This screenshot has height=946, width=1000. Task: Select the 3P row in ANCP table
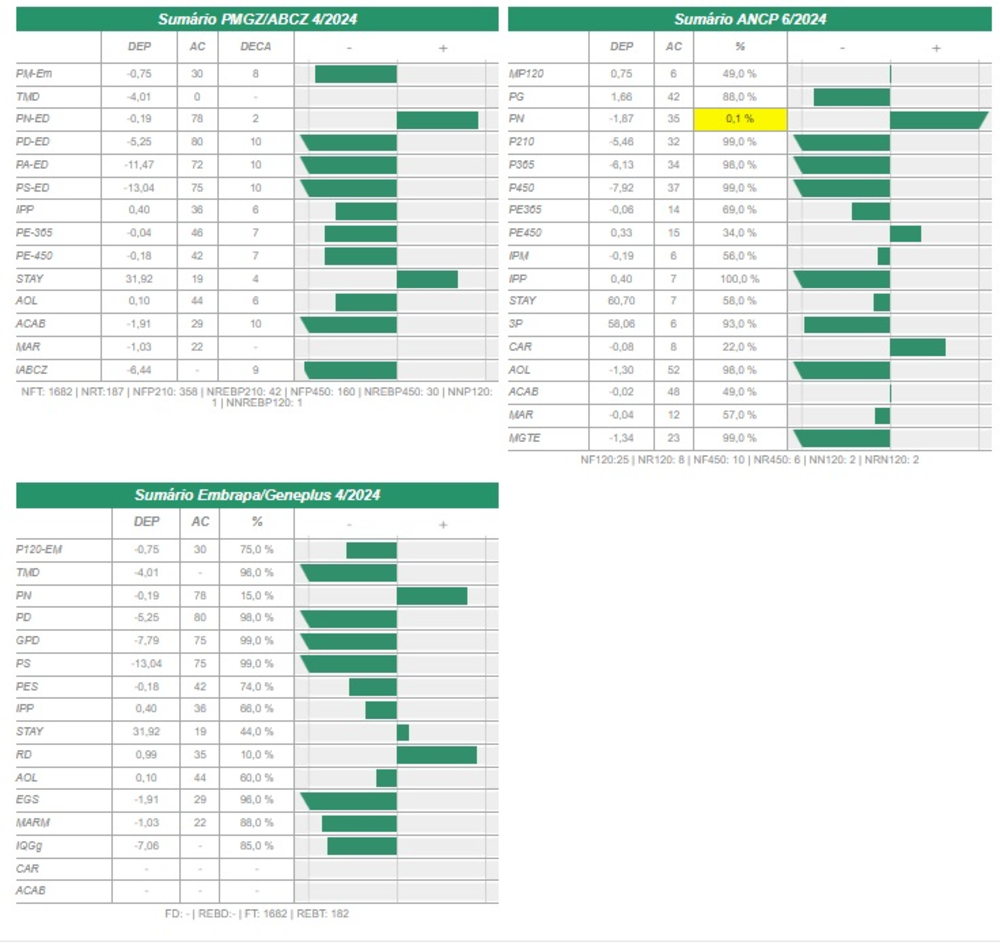[x=749, y=324]
